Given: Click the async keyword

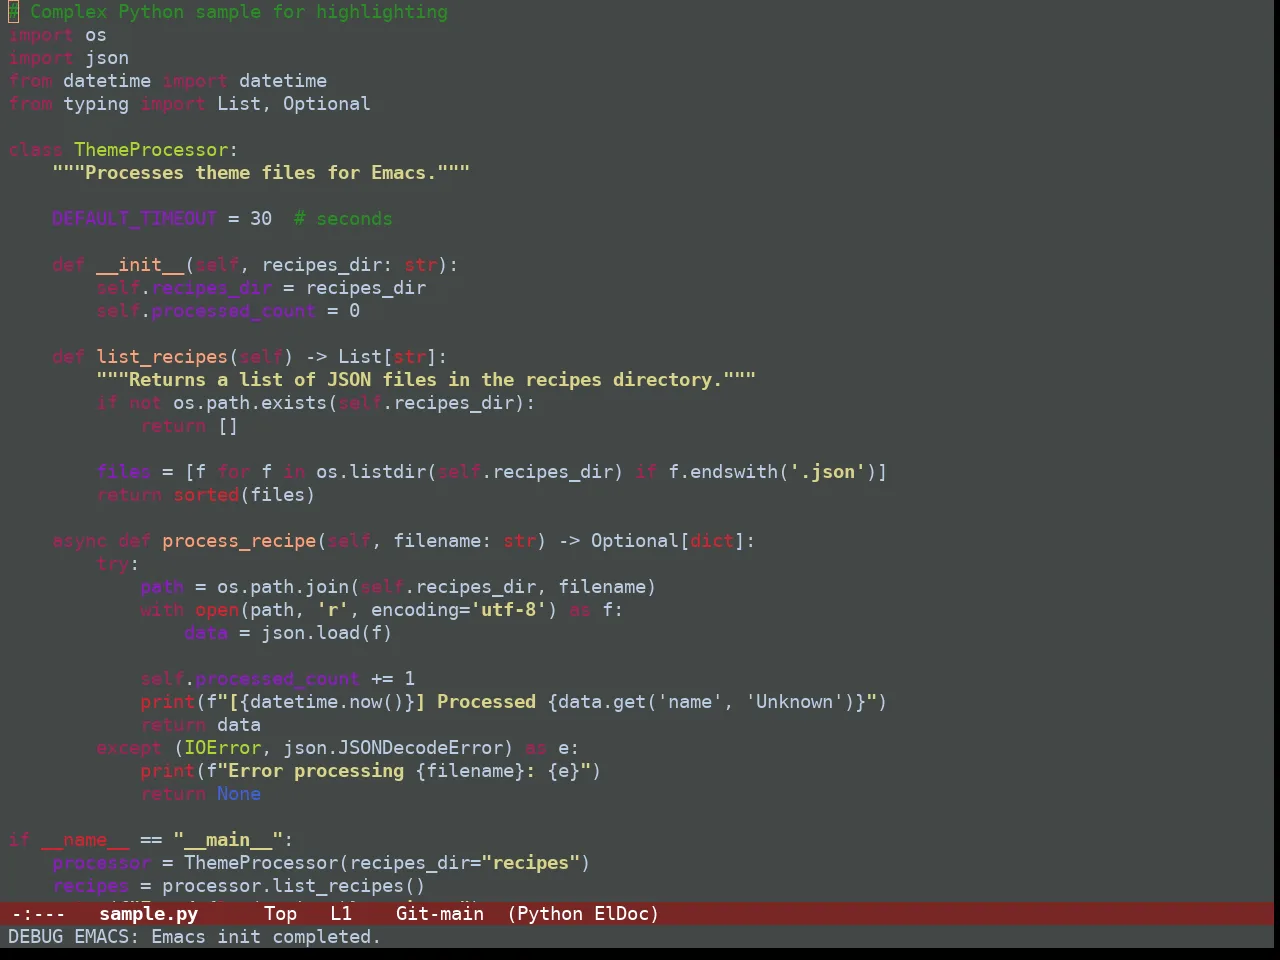Looking at the screenshot, I should click(x=80, y=541).
